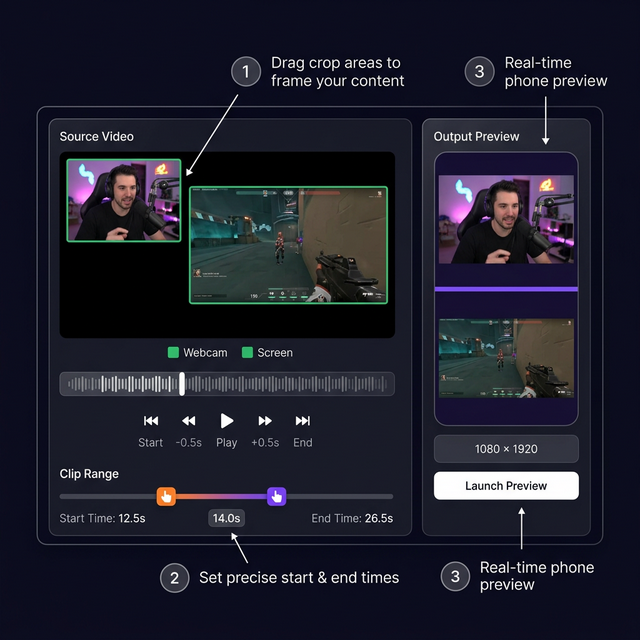The height and width of the screenshot is (640, 640).
Task: Select the purple end-time handle
Action: pos(276,496)
